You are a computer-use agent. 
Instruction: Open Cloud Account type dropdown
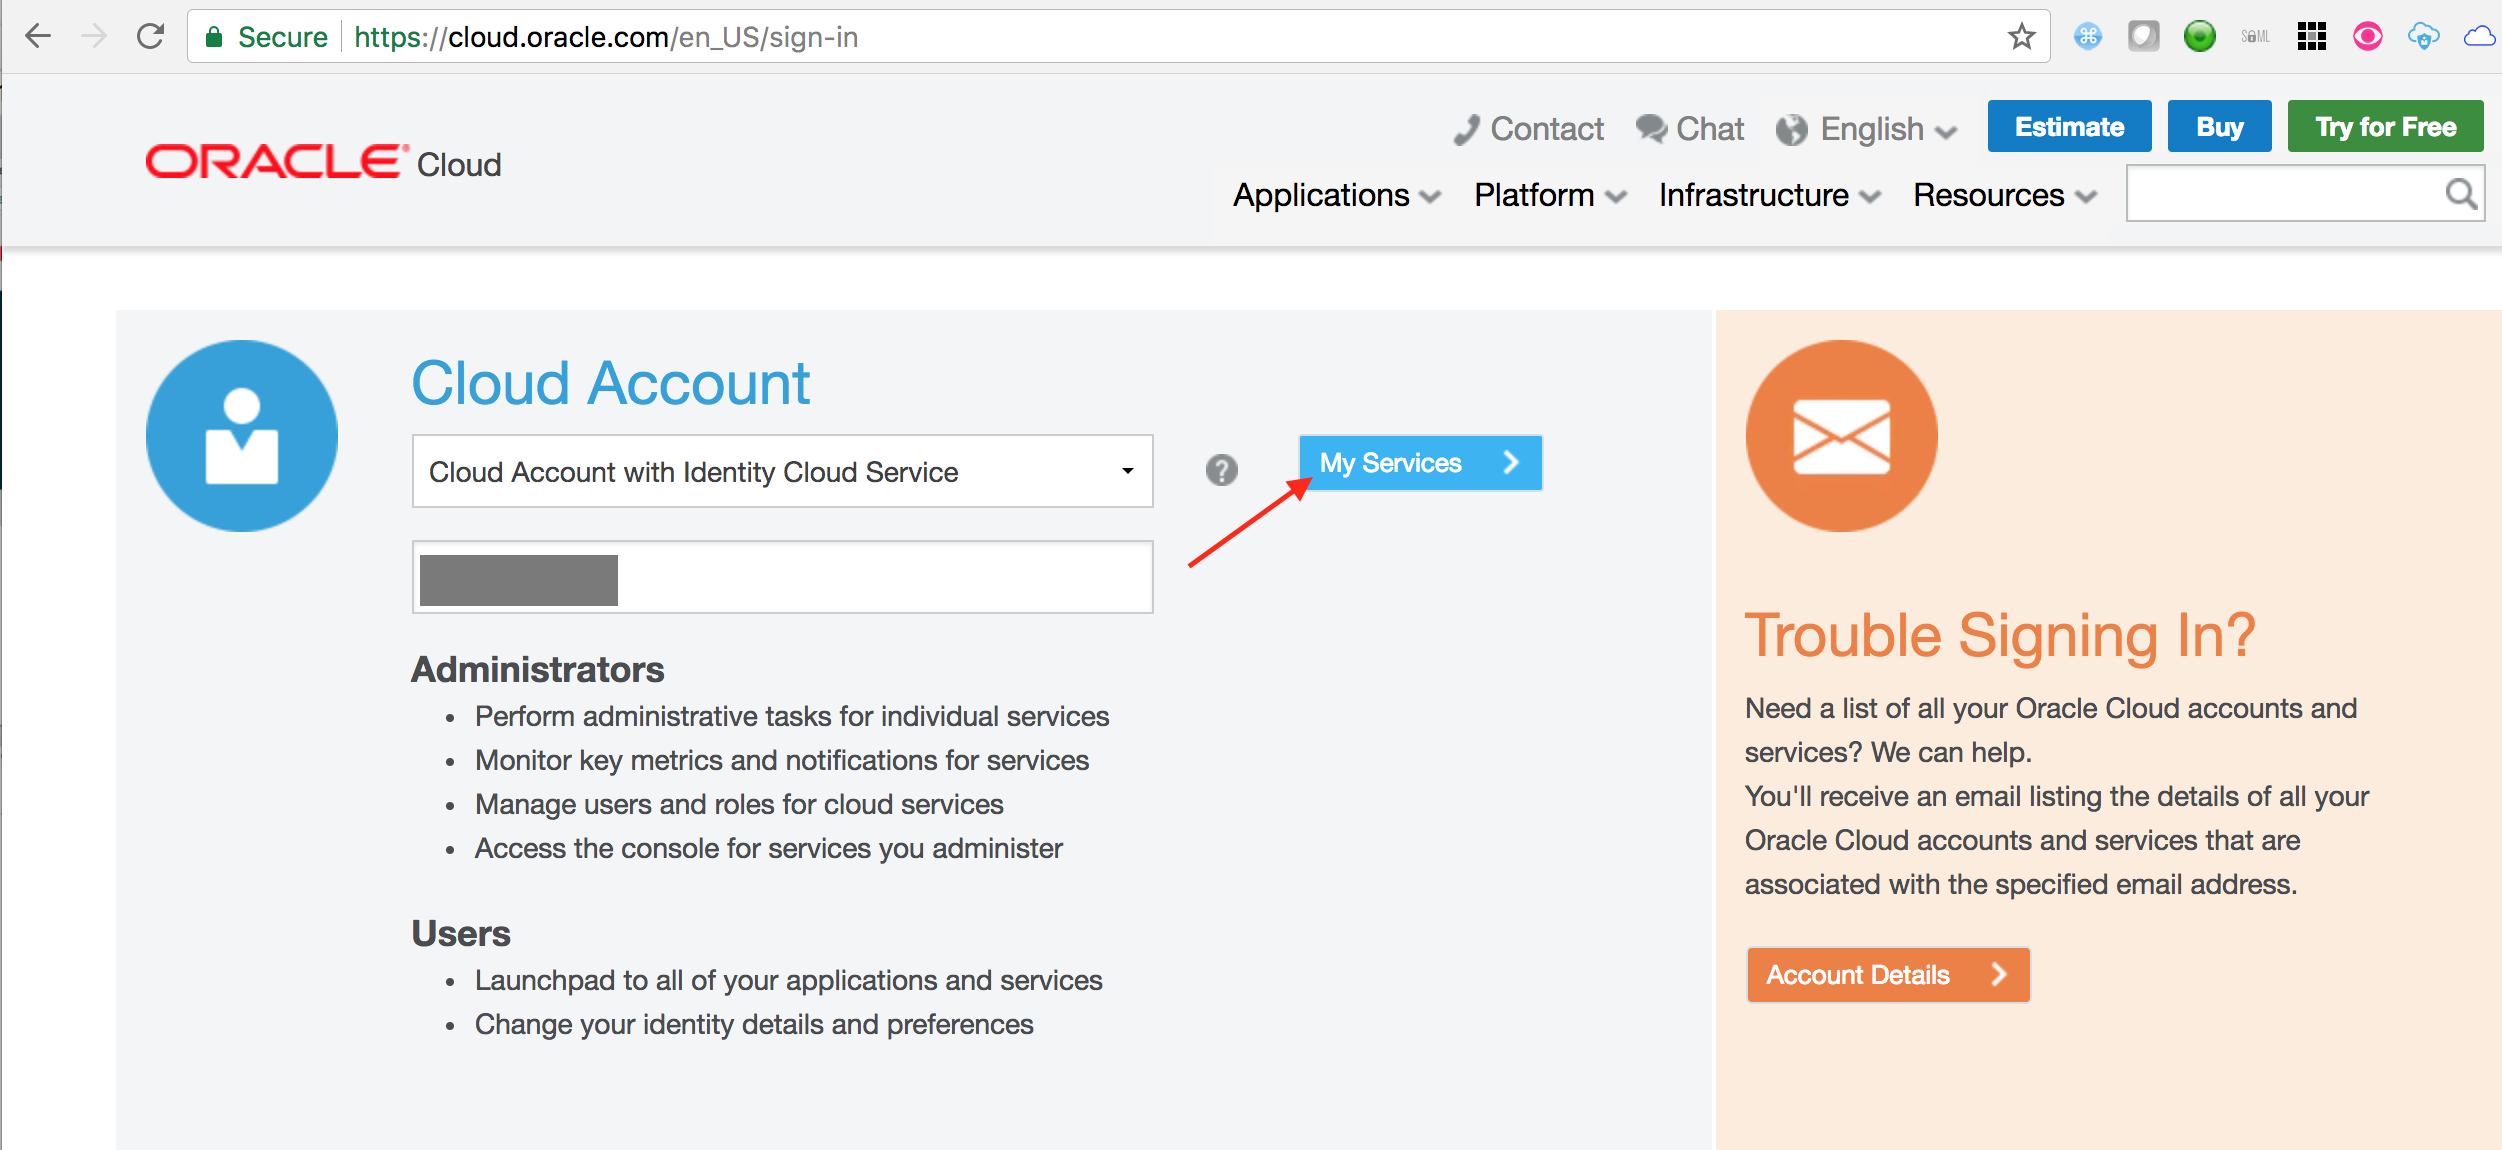click(782, 471)
